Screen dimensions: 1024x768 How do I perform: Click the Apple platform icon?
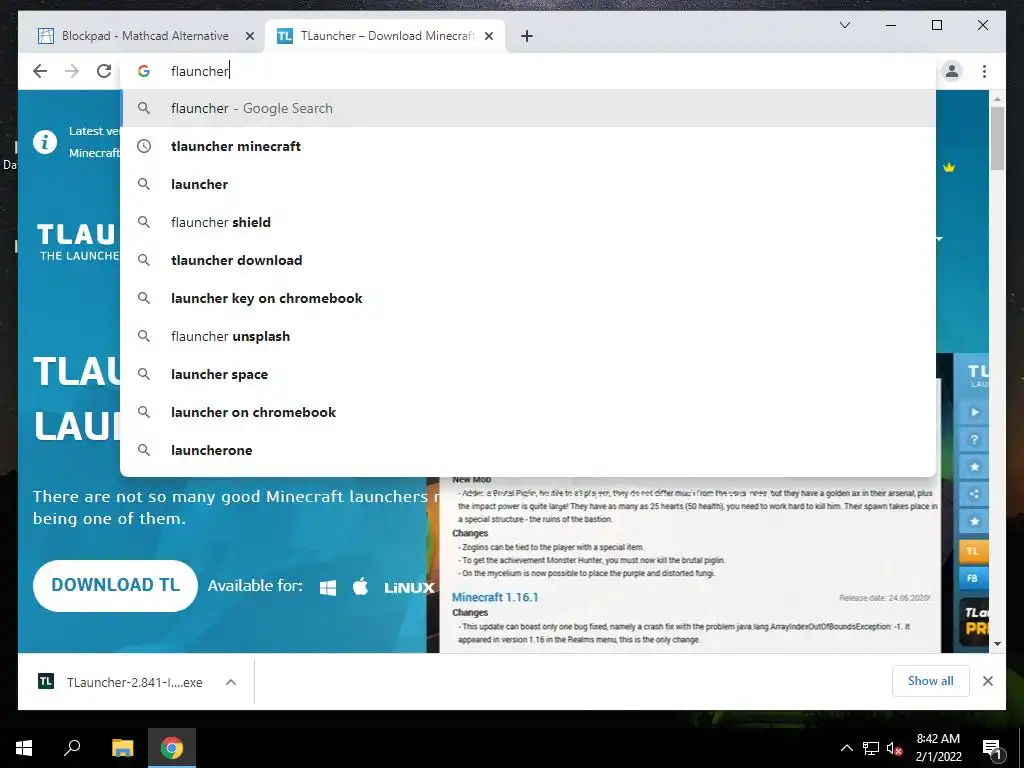tap(360, 586)
